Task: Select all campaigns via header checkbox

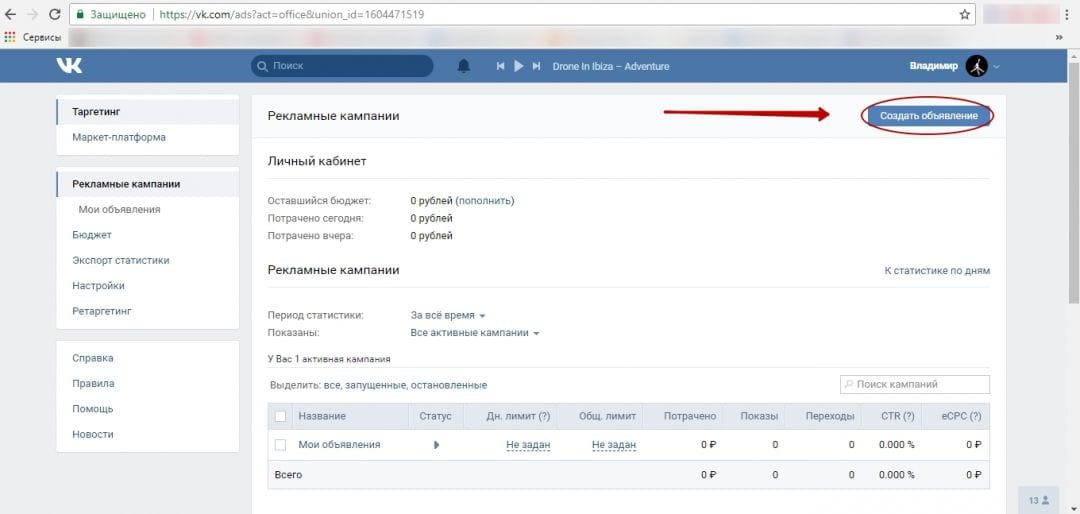Action: point(280,416)
